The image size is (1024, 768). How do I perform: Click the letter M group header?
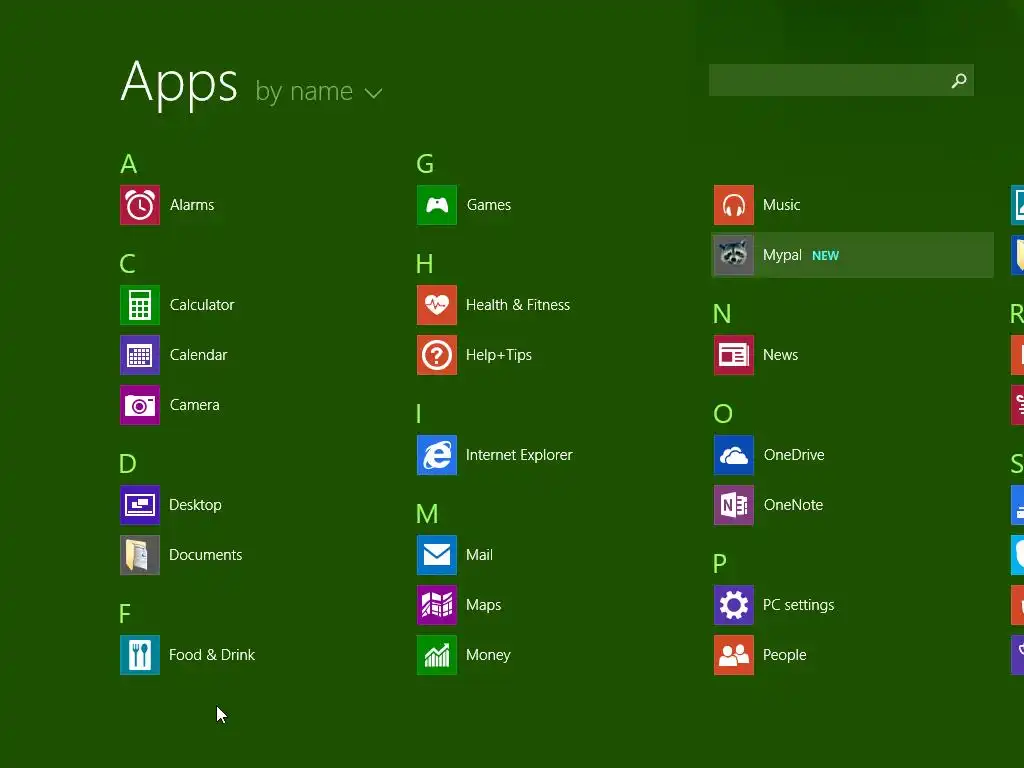pos(427,514)
